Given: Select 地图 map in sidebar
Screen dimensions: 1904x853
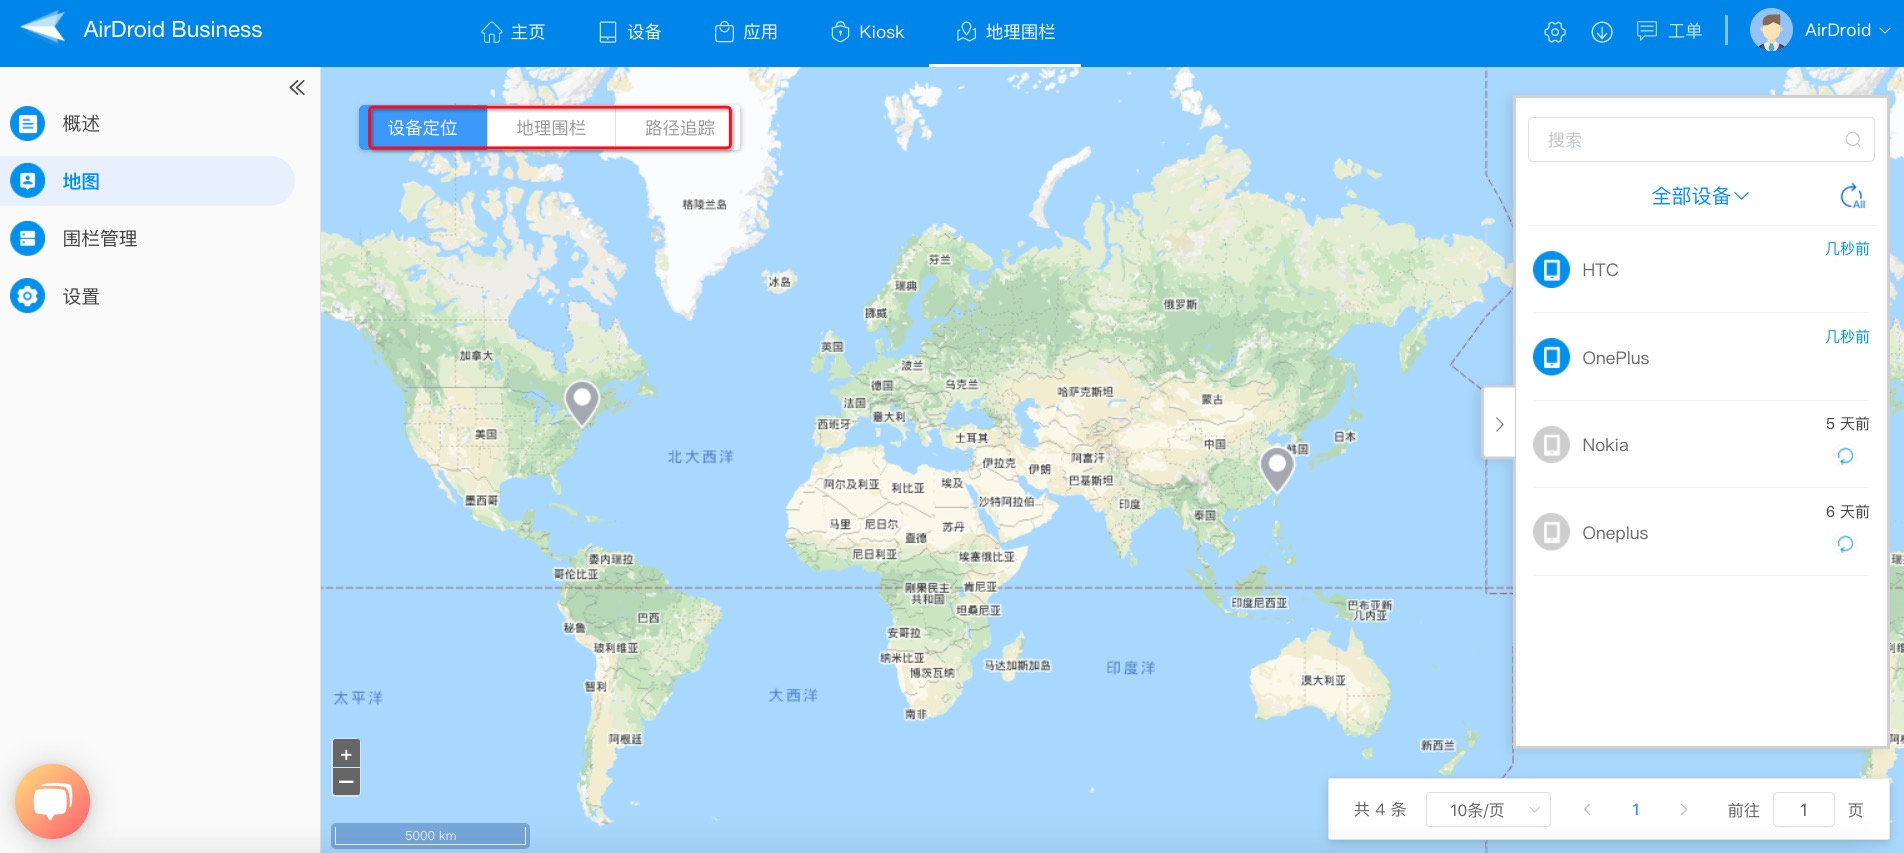Looking at the screenshot, I should (148, 181).
